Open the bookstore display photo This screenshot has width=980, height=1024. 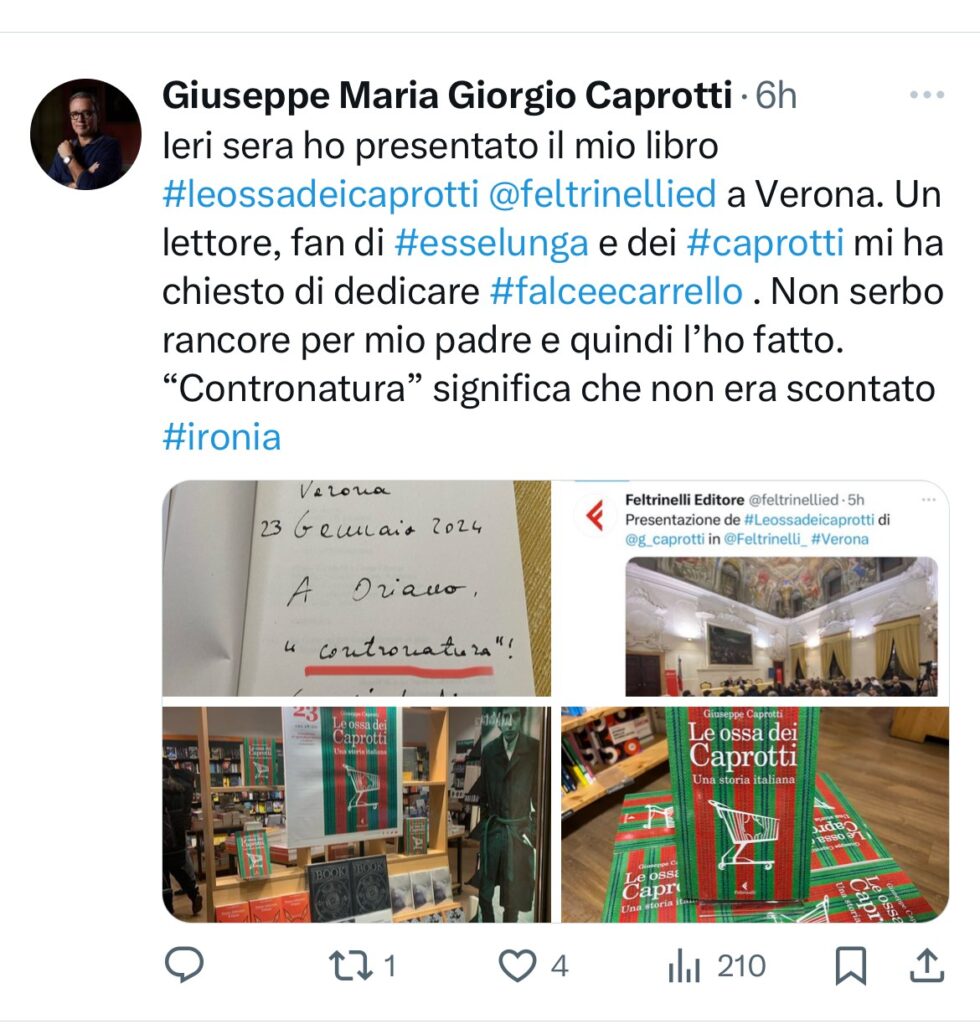356,814
